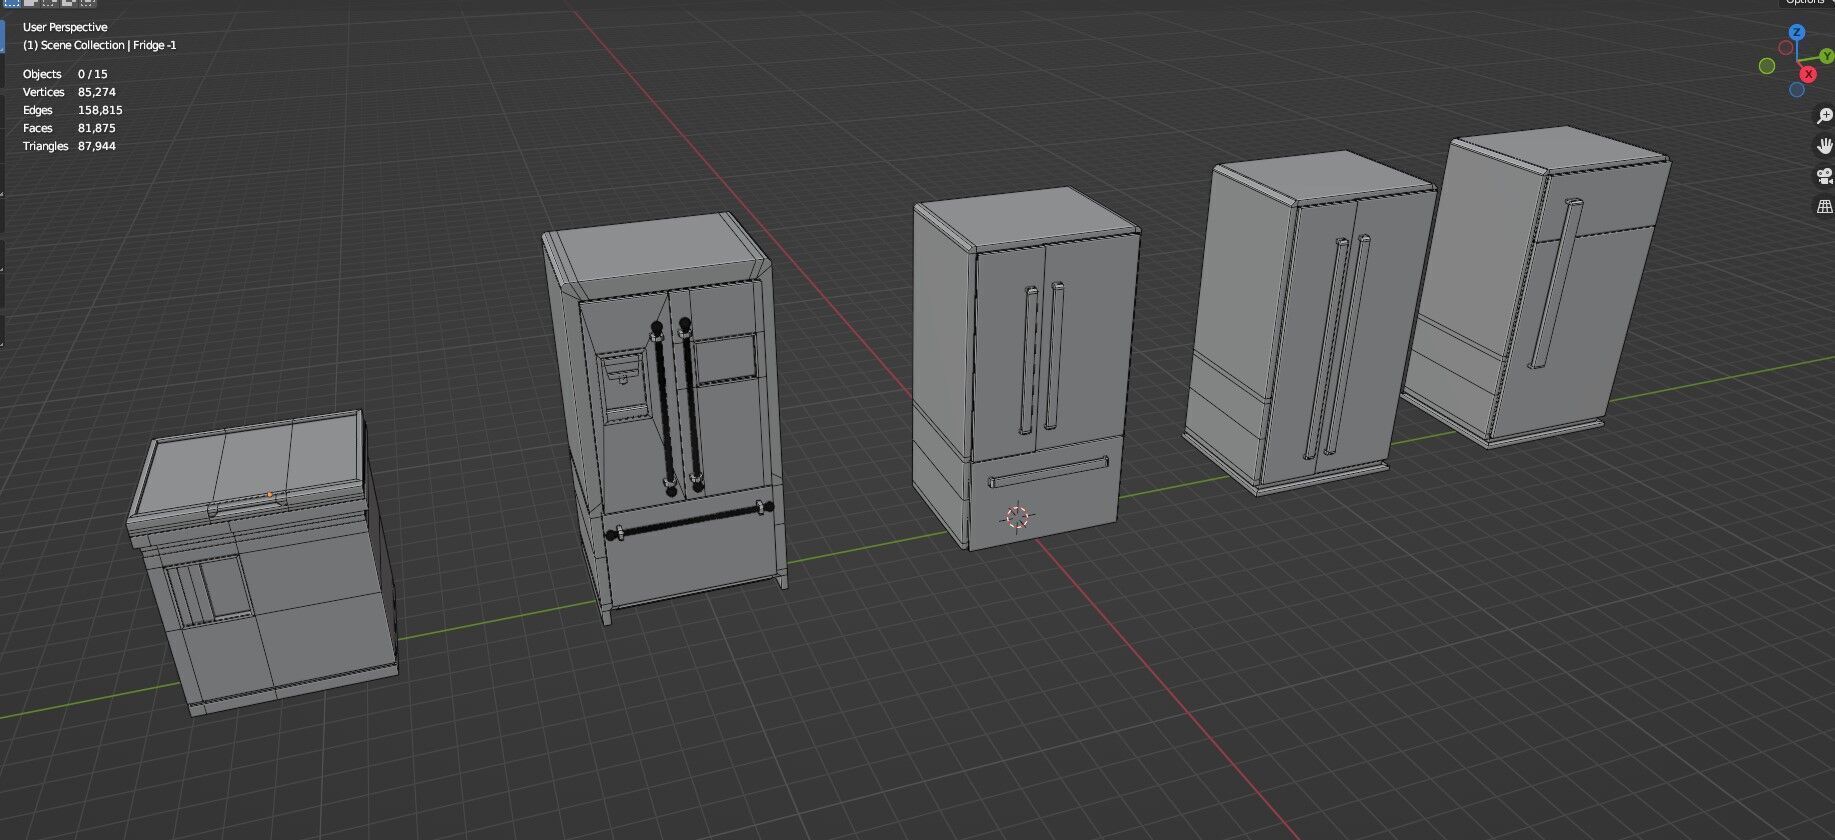Screen dimensions: 1835x840
Task: Click the hollow blue negative Z axis circle
Action: click(1797, 90)
